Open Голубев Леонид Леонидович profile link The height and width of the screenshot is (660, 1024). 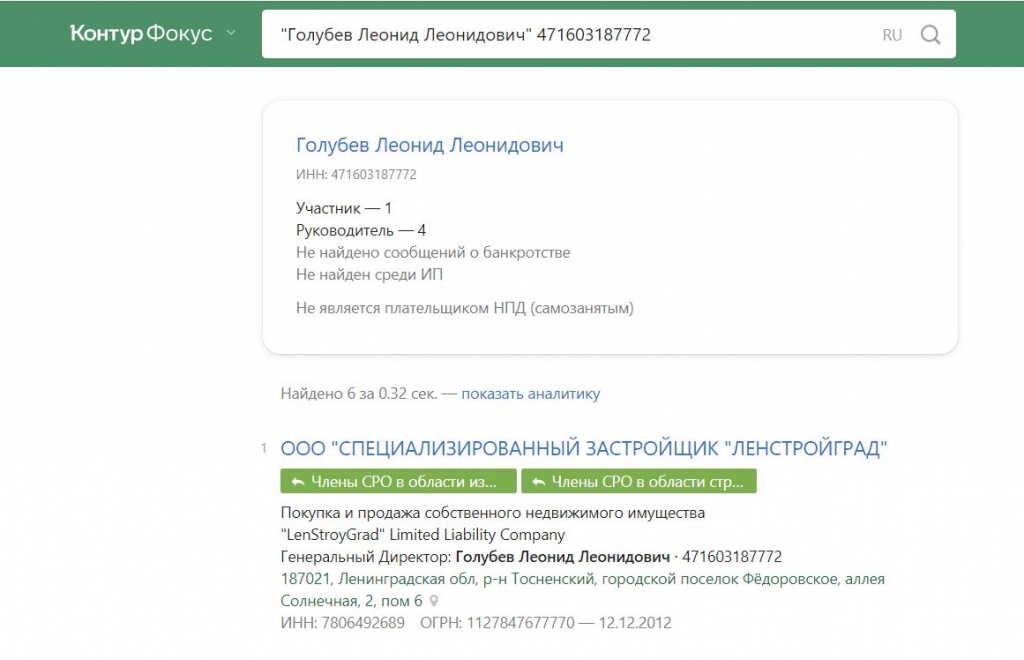point(430,145)
